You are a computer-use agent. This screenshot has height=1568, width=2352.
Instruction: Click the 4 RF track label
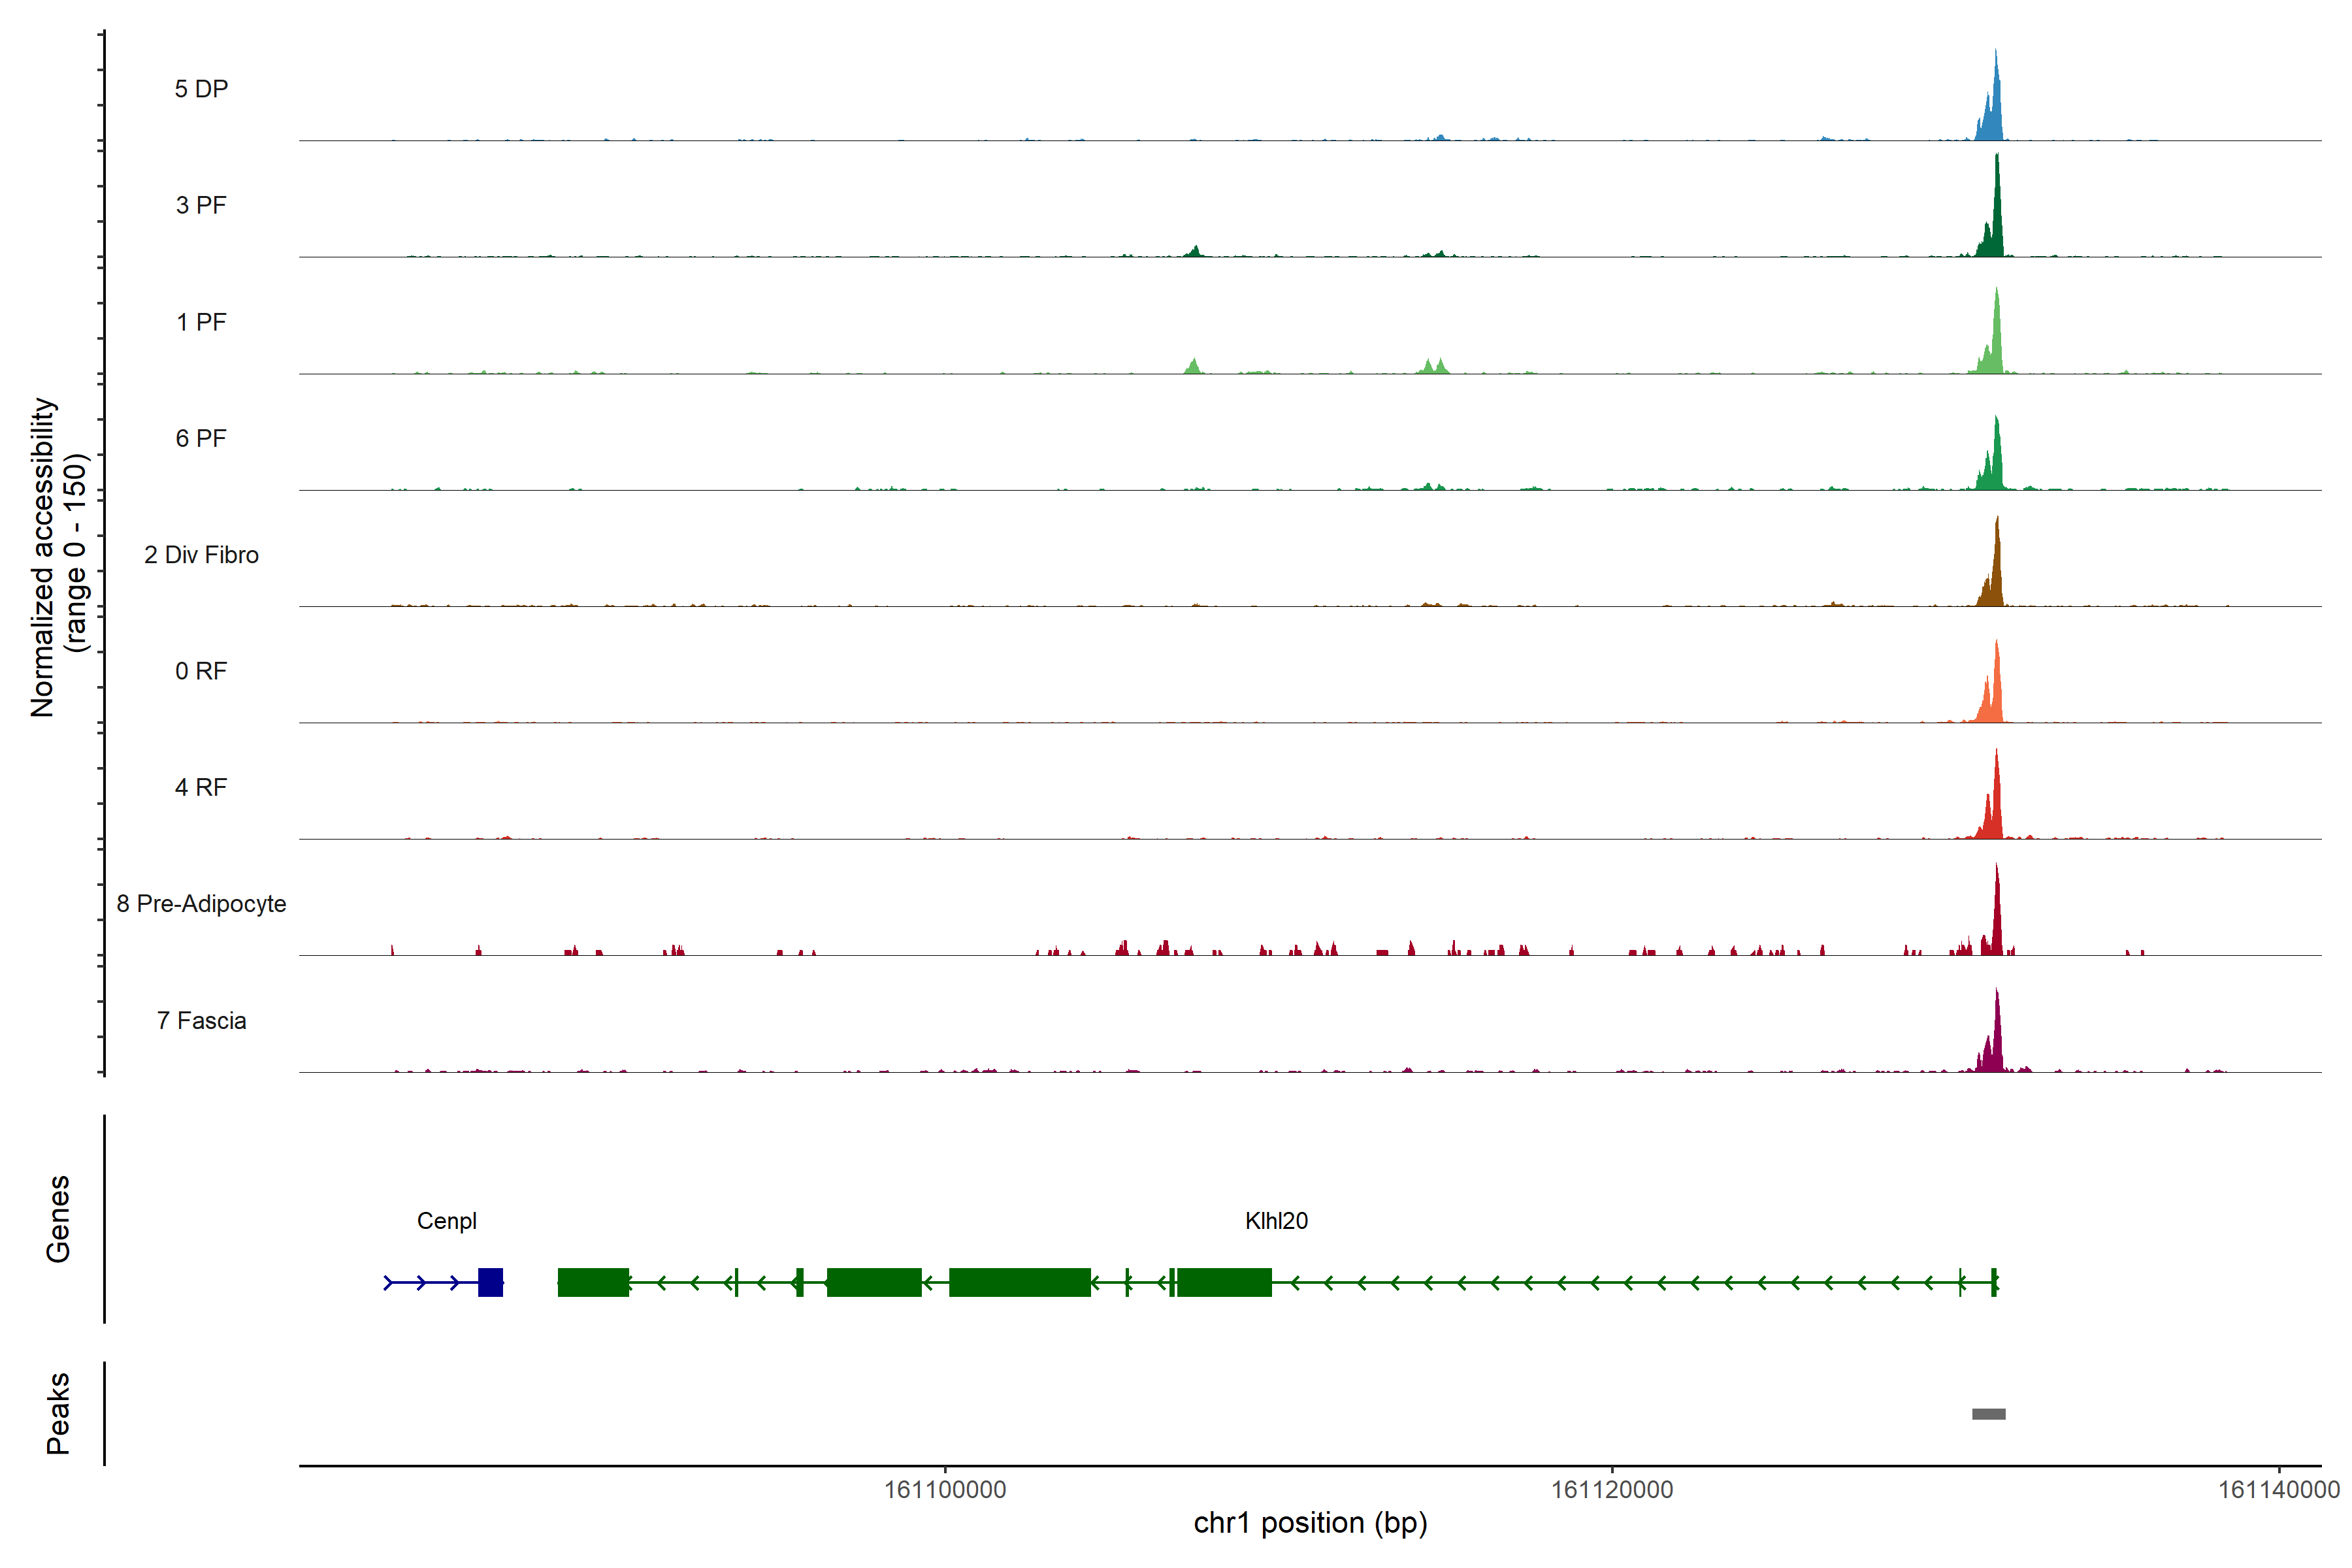(201, 787)
